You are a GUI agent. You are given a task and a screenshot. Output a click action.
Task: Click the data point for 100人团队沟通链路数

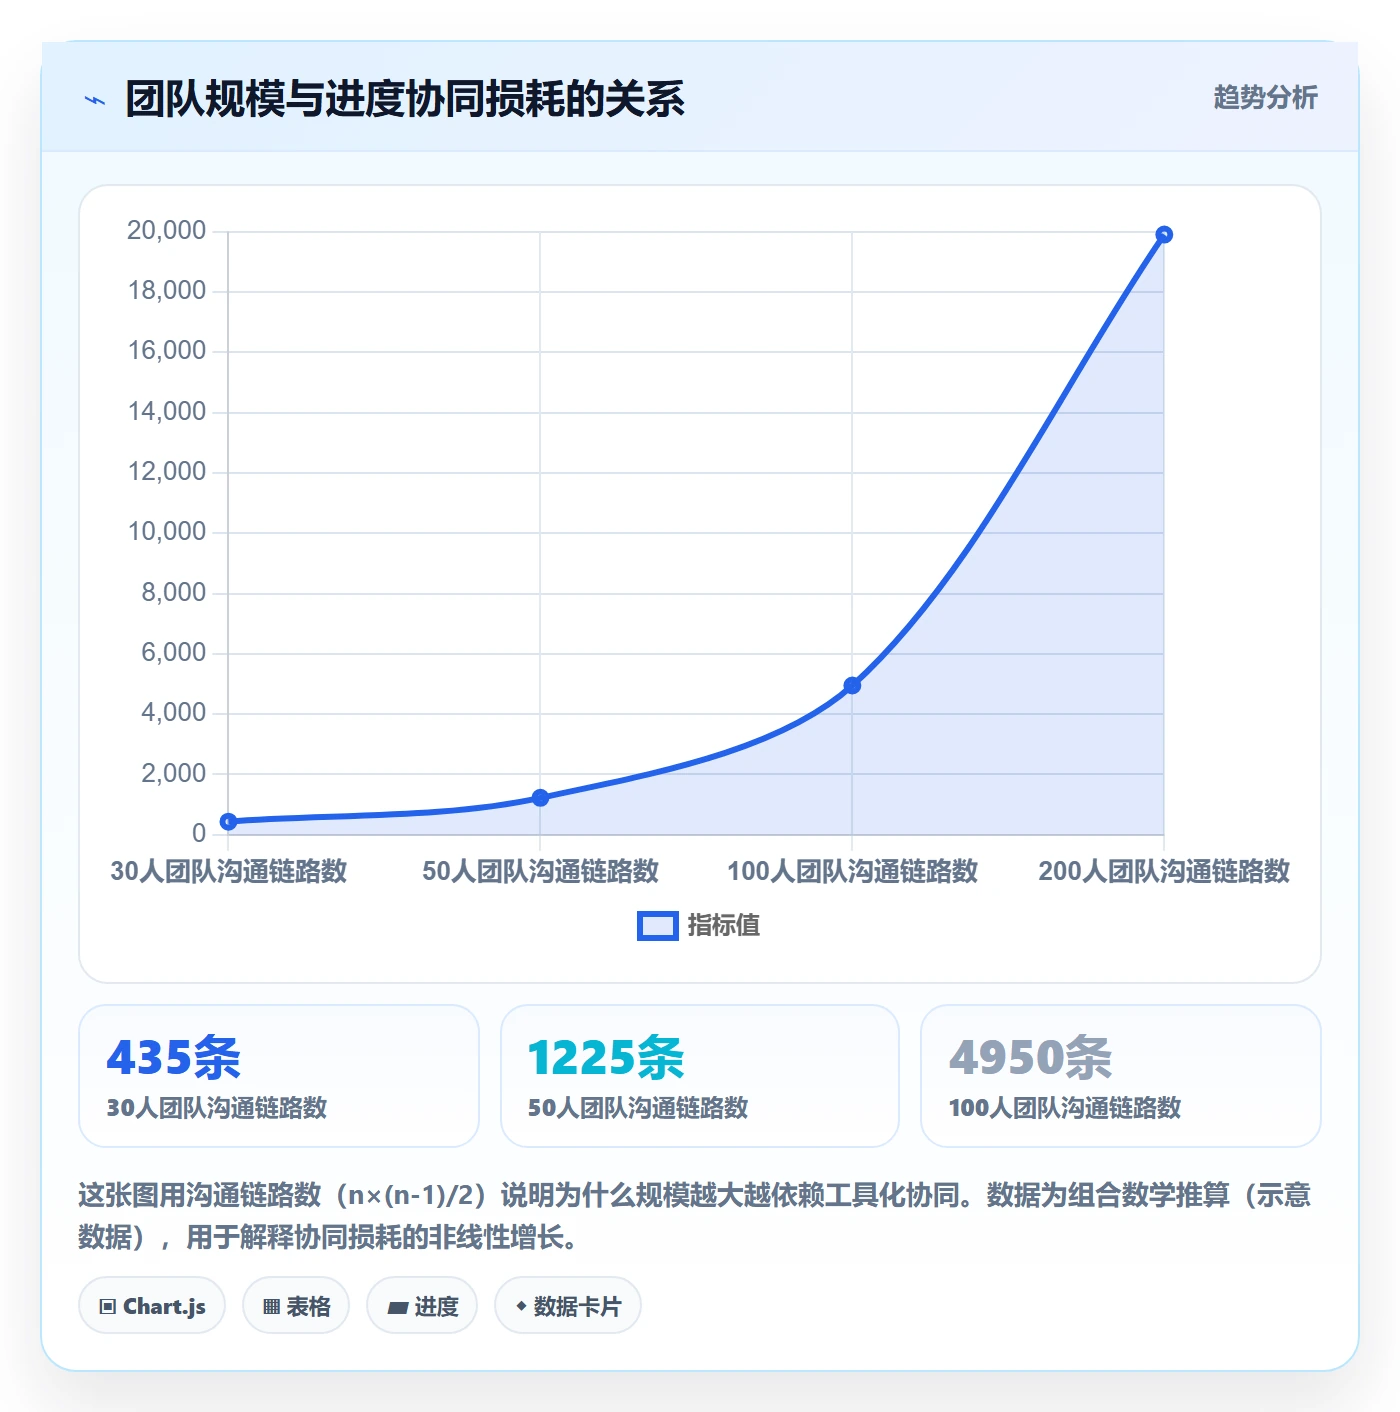(x=852, y=686)
